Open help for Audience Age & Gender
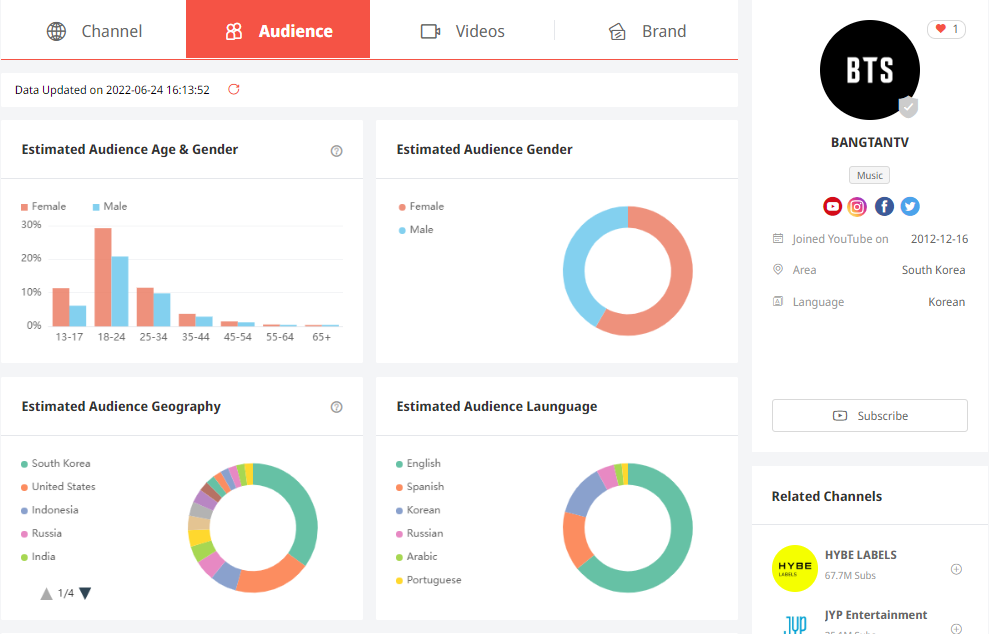Viewport: 989px width, 634px height. [337, 151]
